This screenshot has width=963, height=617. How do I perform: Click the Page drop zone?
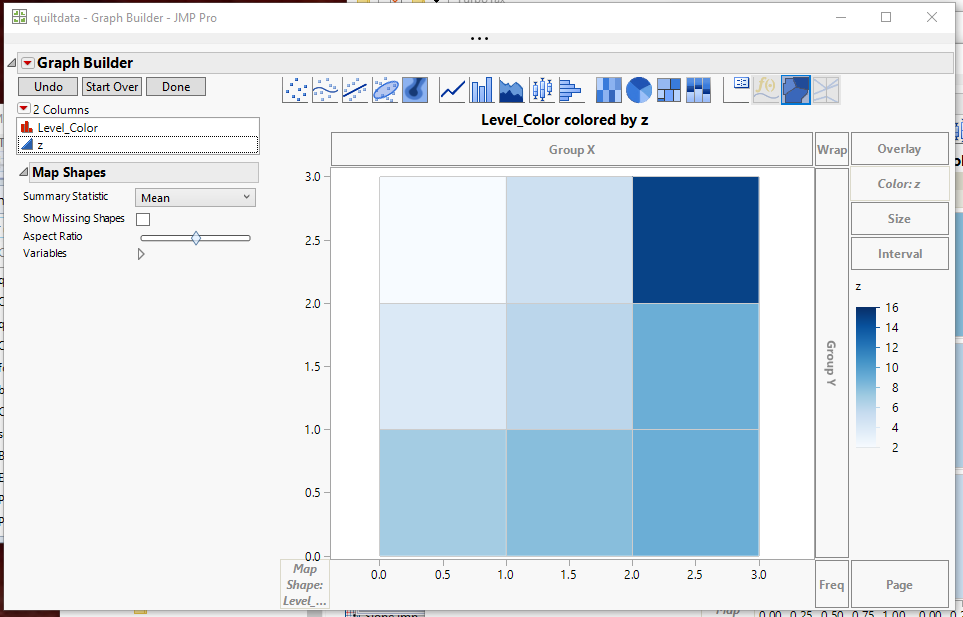click(x=899, y=584)
